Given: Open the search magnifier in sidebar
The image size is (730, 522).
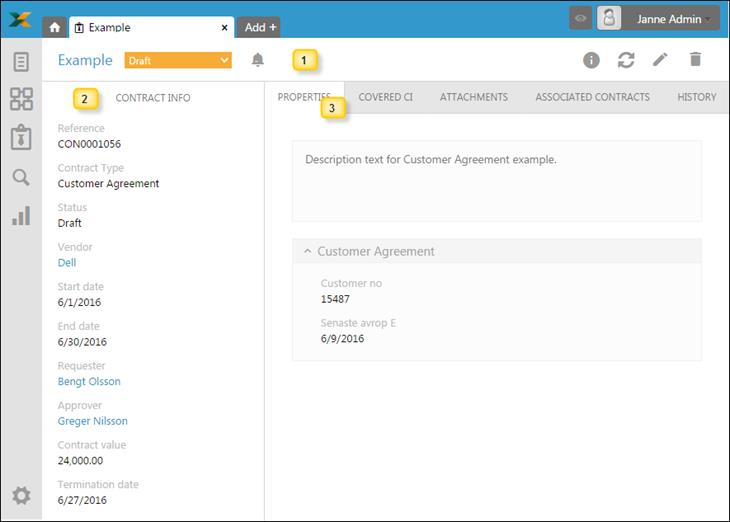Looking at the screenshot, I should (x=21, y=177).
